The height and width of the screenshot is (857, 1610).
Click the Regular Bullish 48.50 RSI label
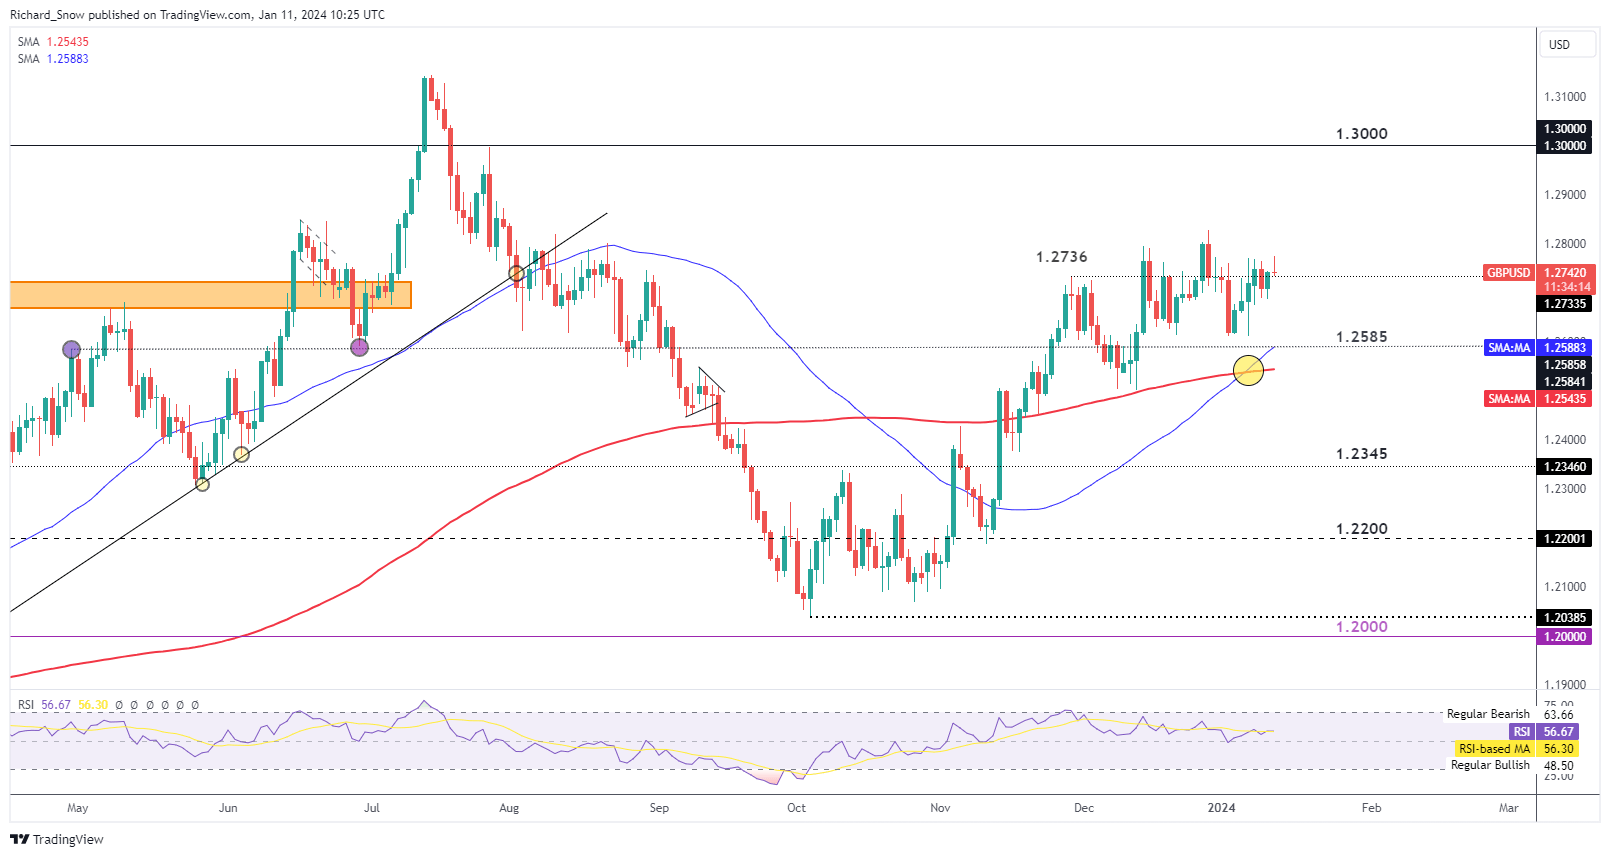coord(1512,765)
